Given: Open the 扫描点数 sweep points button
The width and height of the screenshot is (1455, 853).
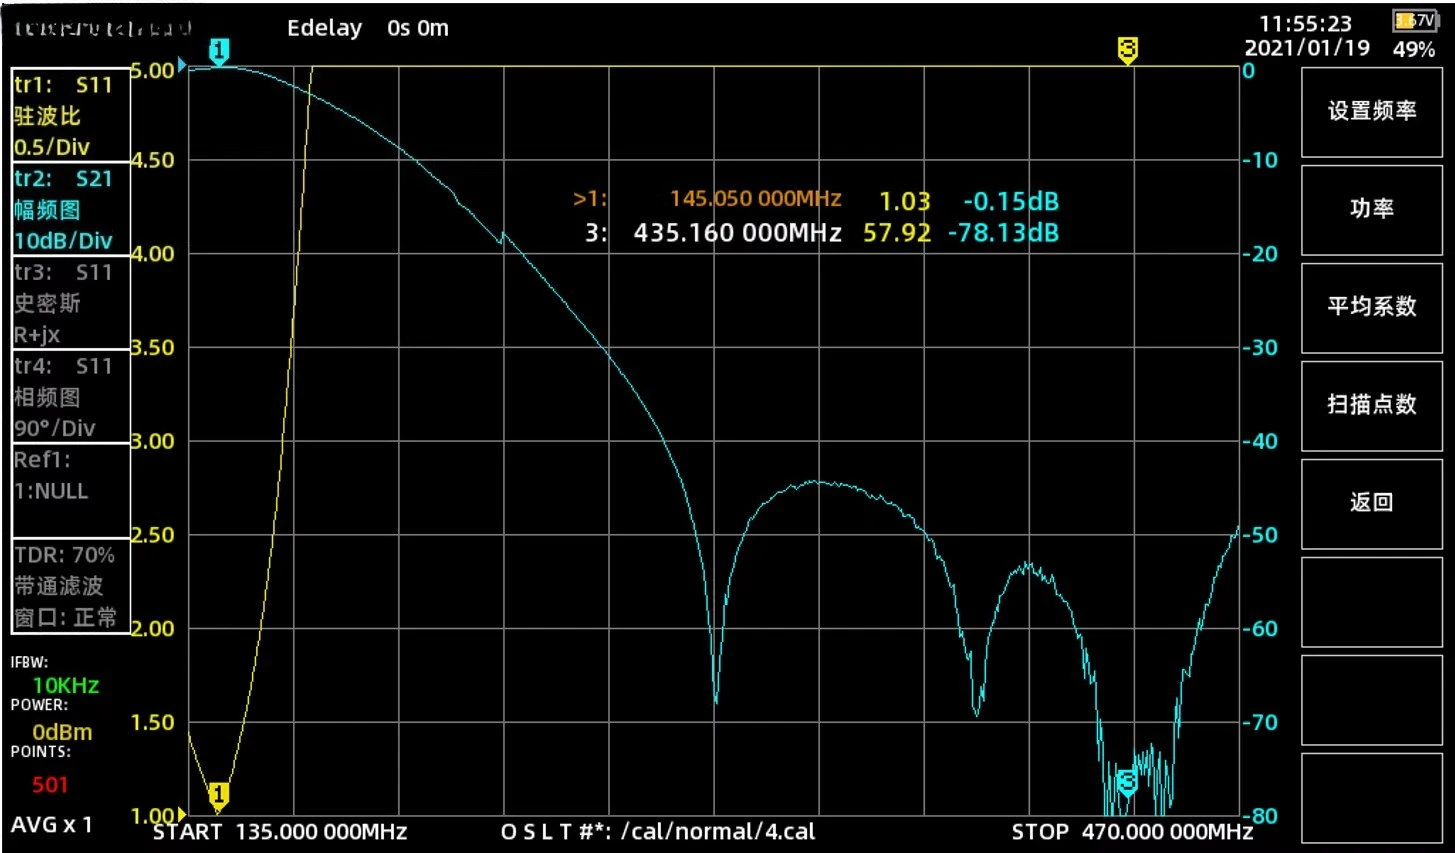Looking at the screenshot, I should tap(1371, 405).
